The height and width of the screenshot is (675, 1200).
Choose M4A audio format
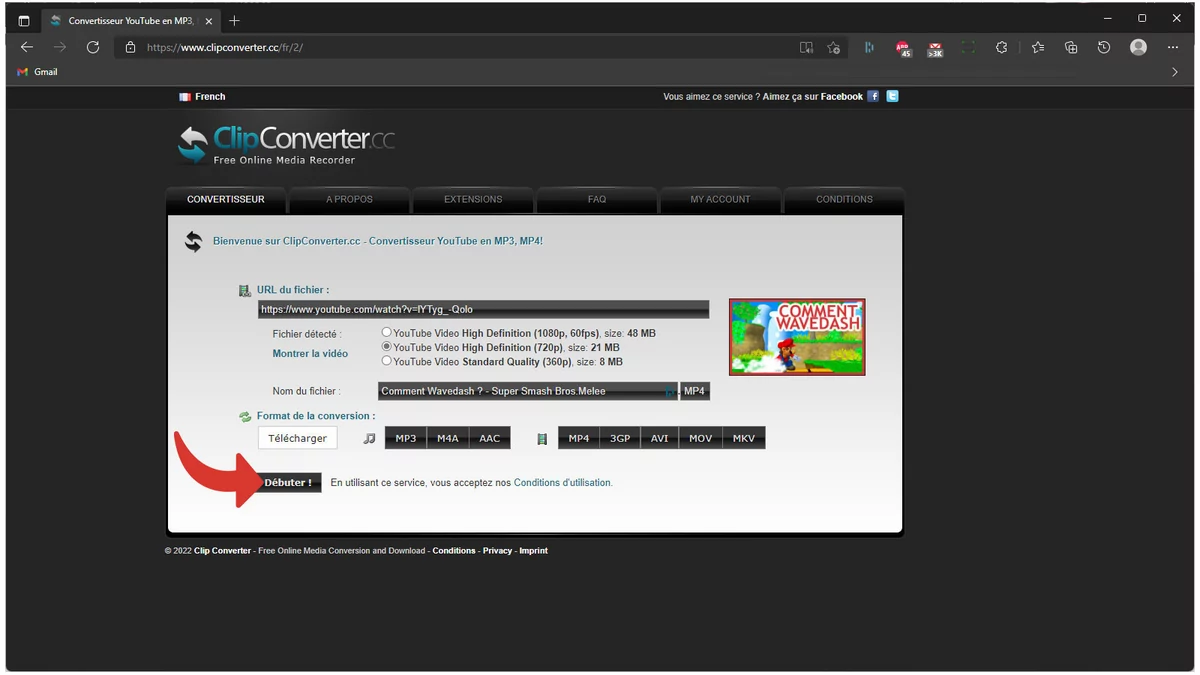[x=447, y=438]
